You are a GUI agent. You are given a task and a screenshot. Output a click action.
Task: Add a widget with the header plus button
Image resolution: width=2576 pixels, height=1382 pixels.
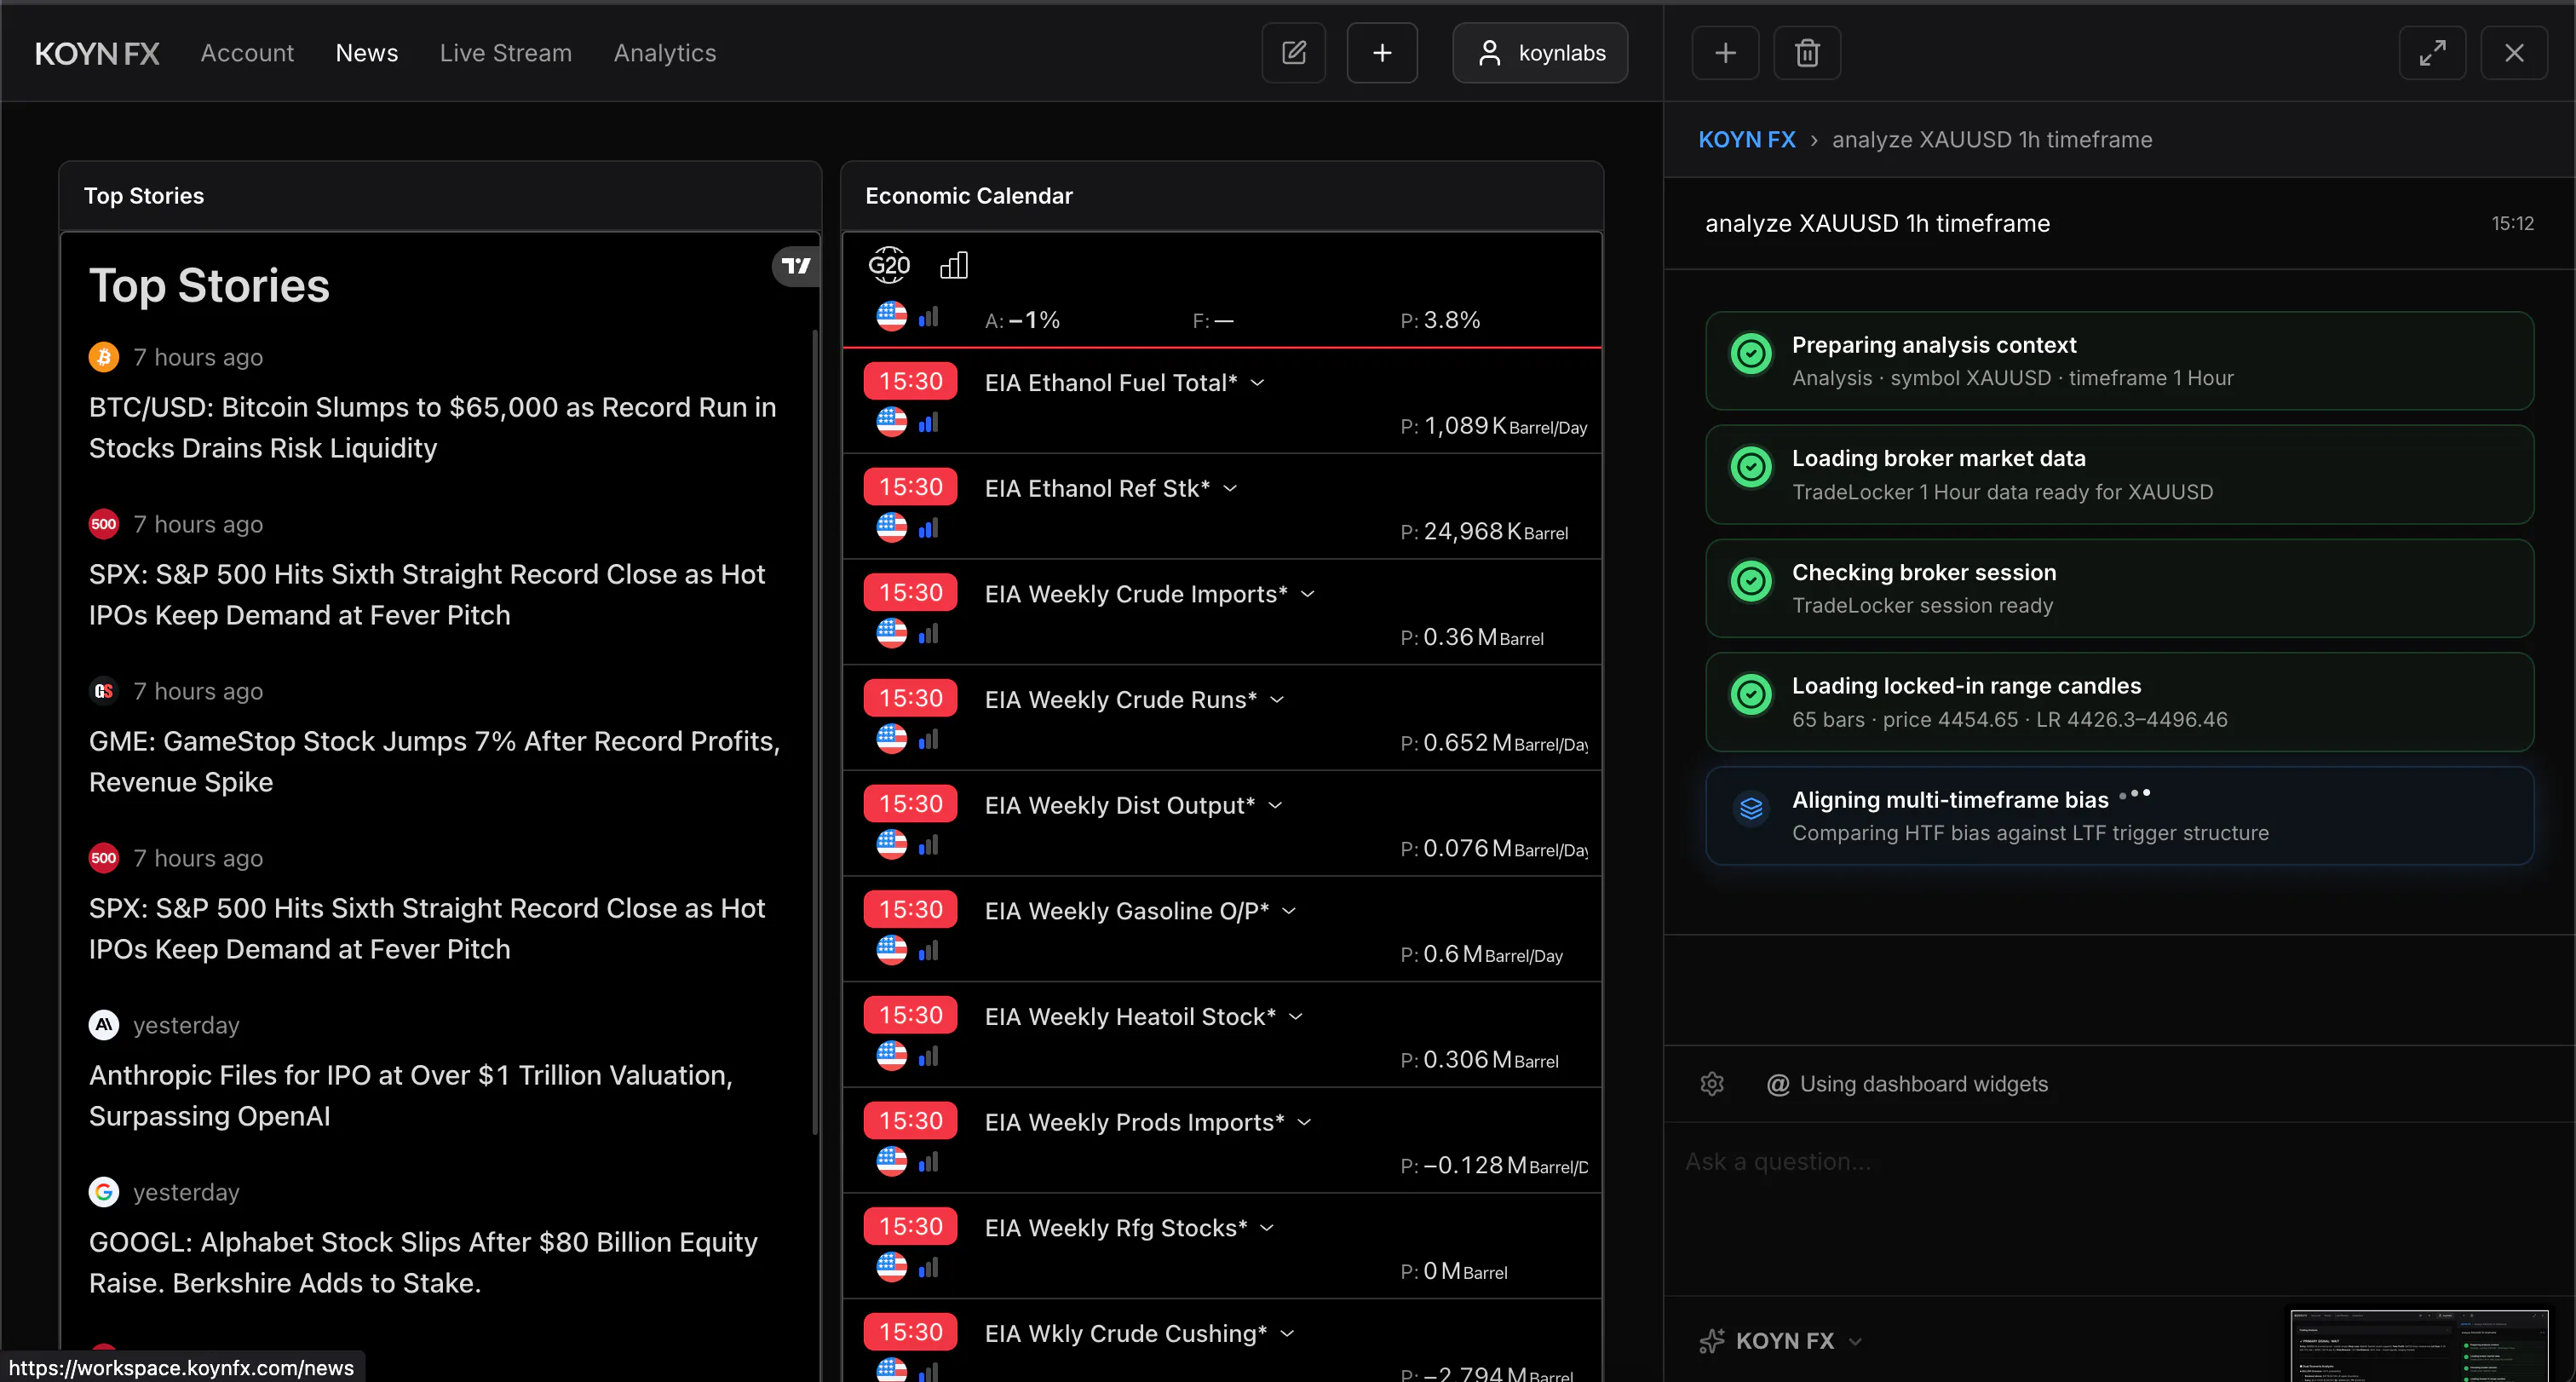pyautogui.click(x=1382, y=53)
